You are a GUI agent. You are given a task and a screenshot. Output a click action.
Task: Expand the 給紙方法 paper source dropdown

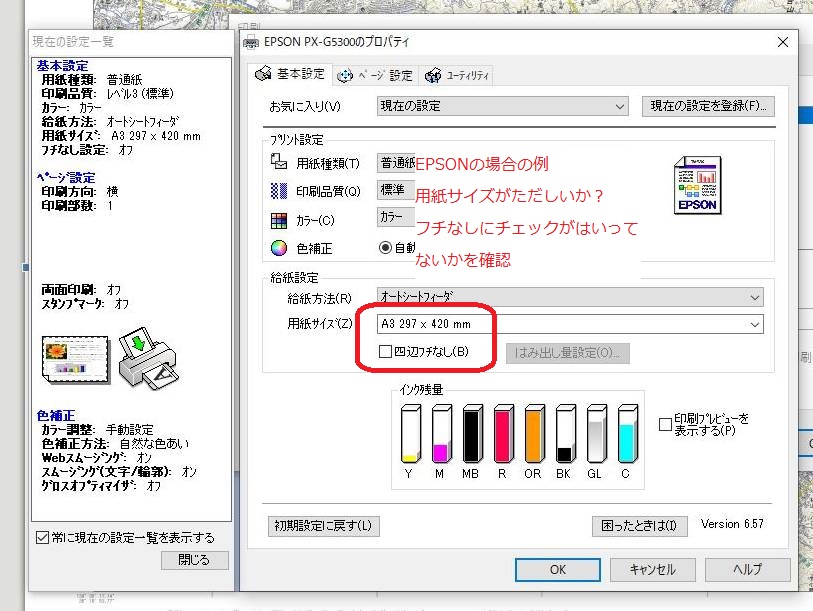[570, 297]
